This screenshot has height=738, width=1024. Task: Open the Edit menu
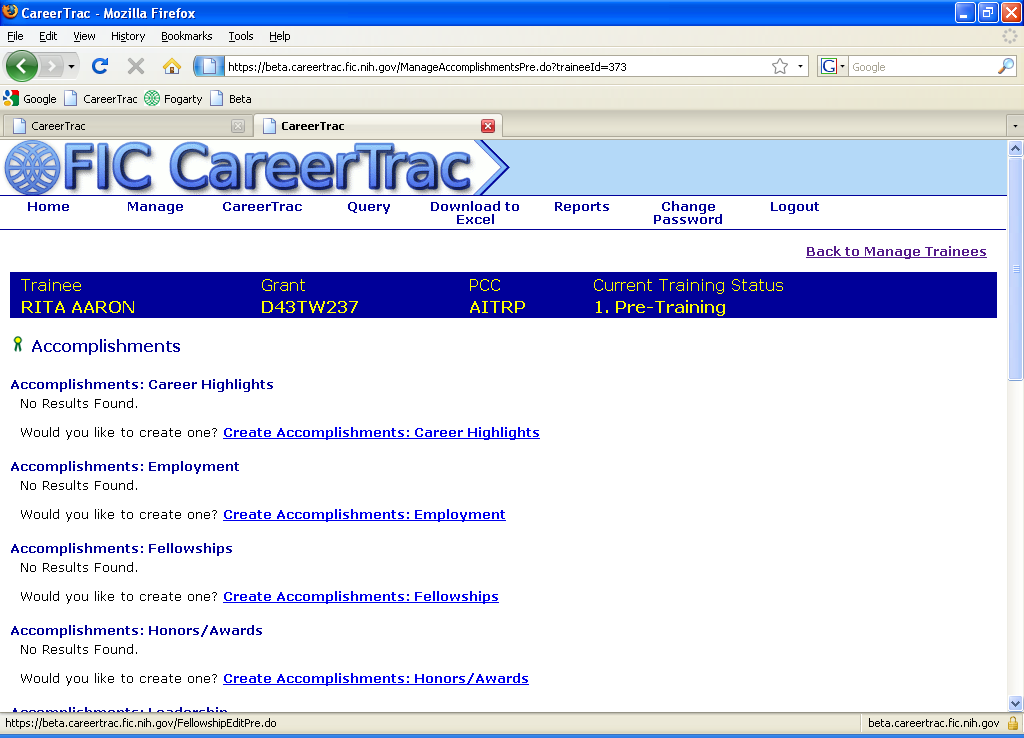(x=48, y=36)
